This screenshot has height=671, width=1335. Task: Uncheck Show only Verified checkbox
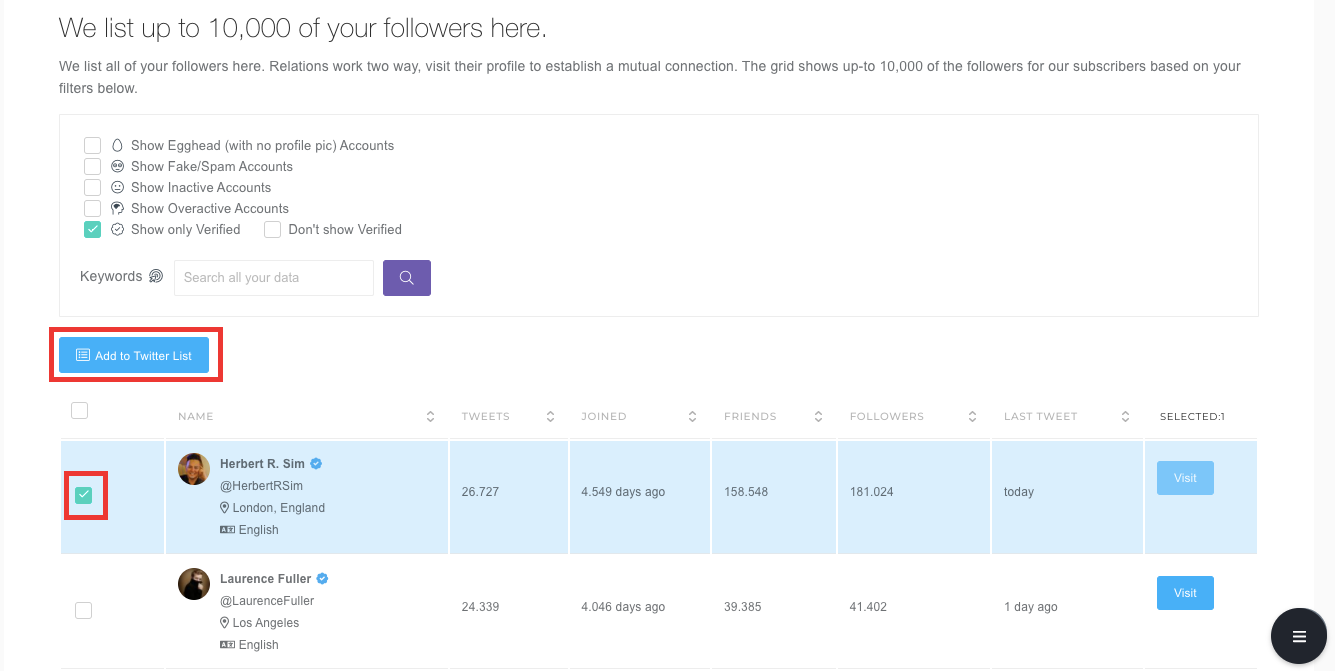tap(92, 229)
